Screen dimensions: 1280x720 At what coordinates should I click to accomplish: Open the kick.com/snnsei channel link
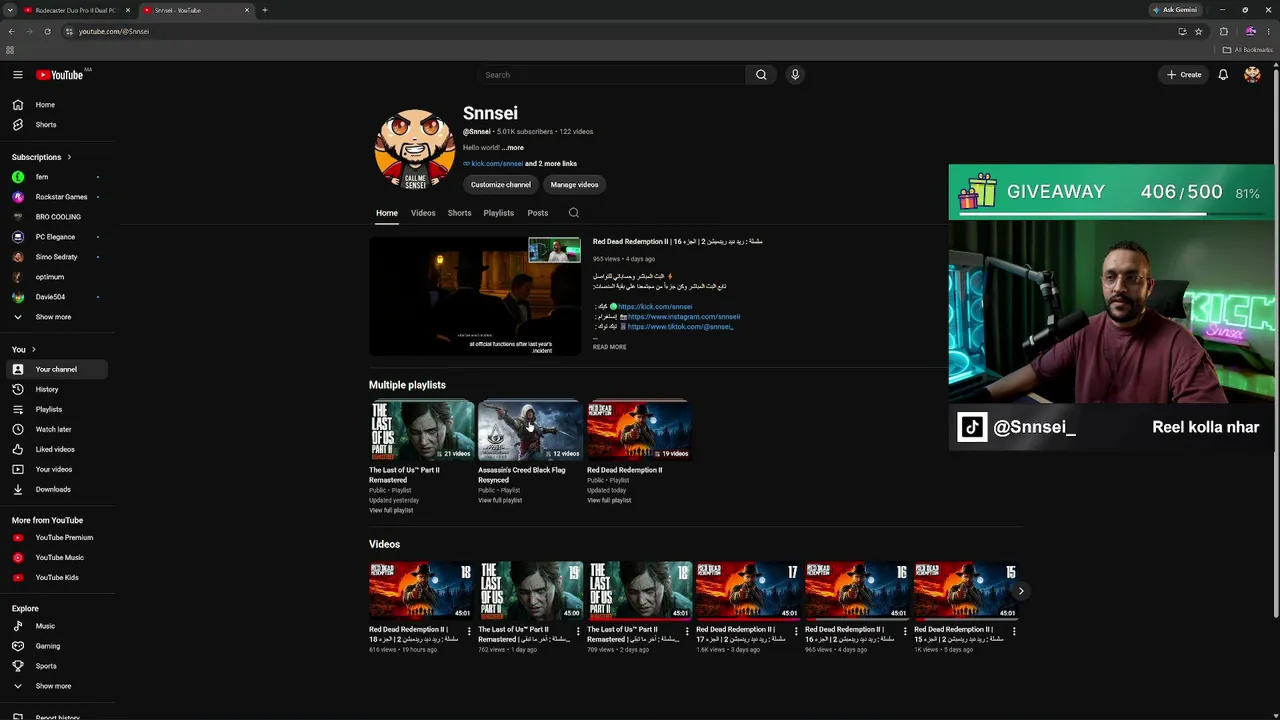point(497,164)
